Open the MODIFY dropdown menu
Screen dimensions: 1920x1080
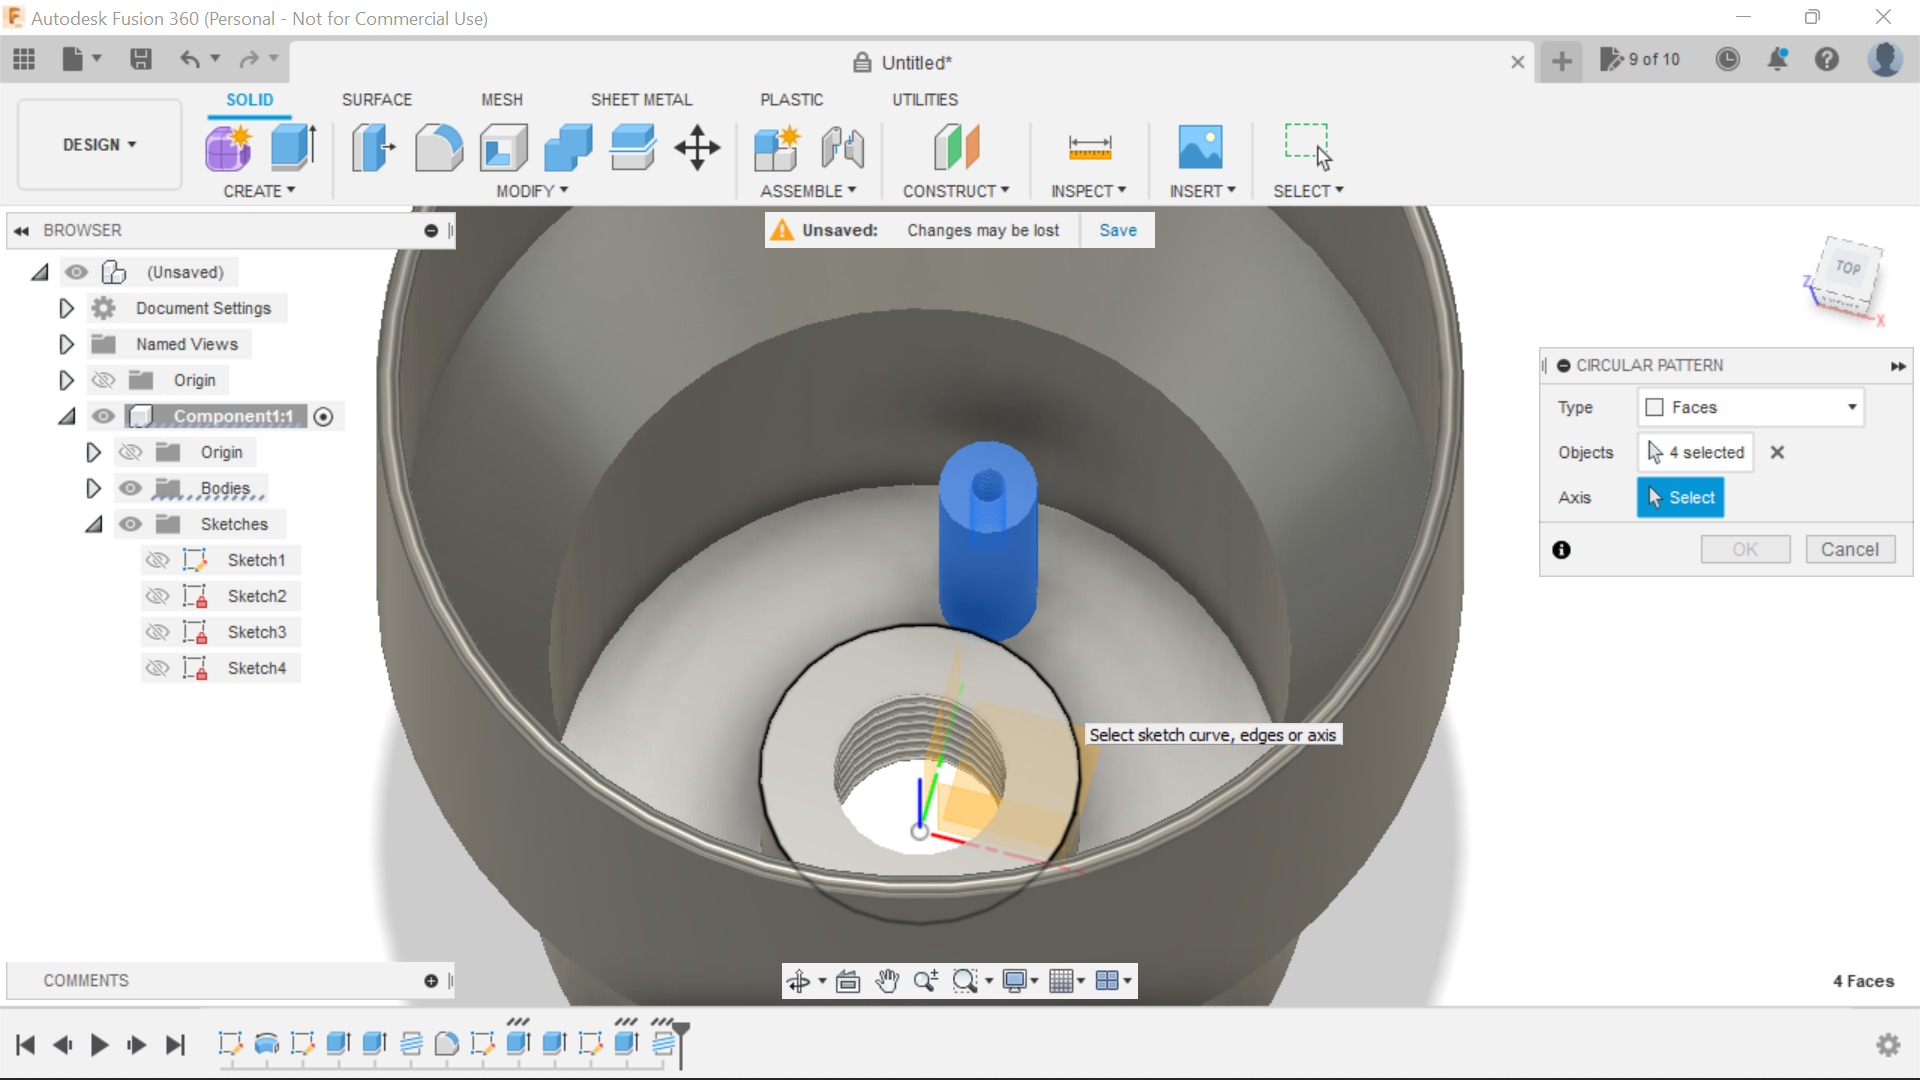pos(532,191)
